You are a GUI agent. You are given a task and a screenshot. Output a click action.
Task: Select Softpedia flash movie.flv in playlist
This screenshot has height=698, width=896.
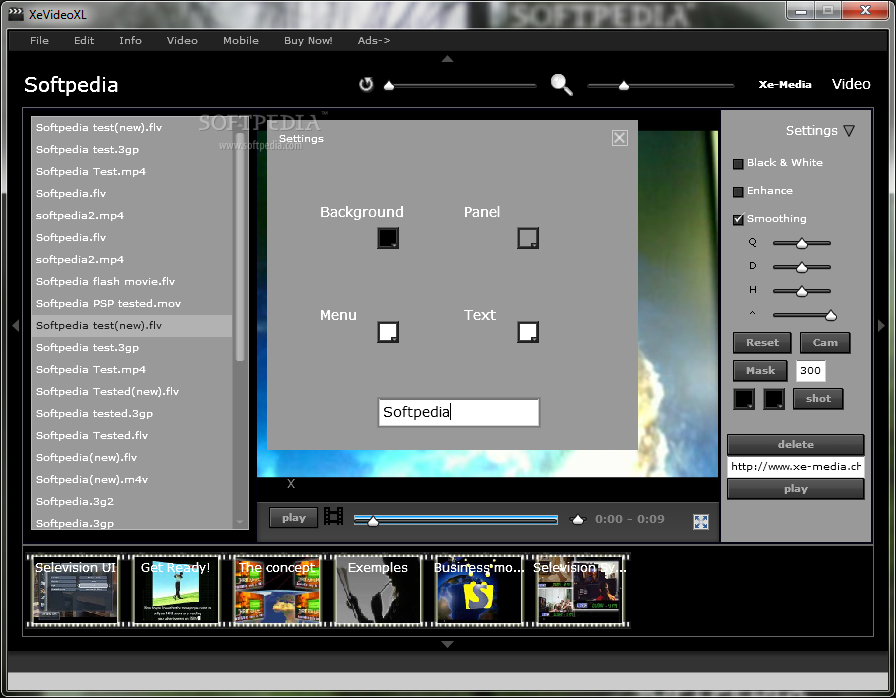click(132, 282)
